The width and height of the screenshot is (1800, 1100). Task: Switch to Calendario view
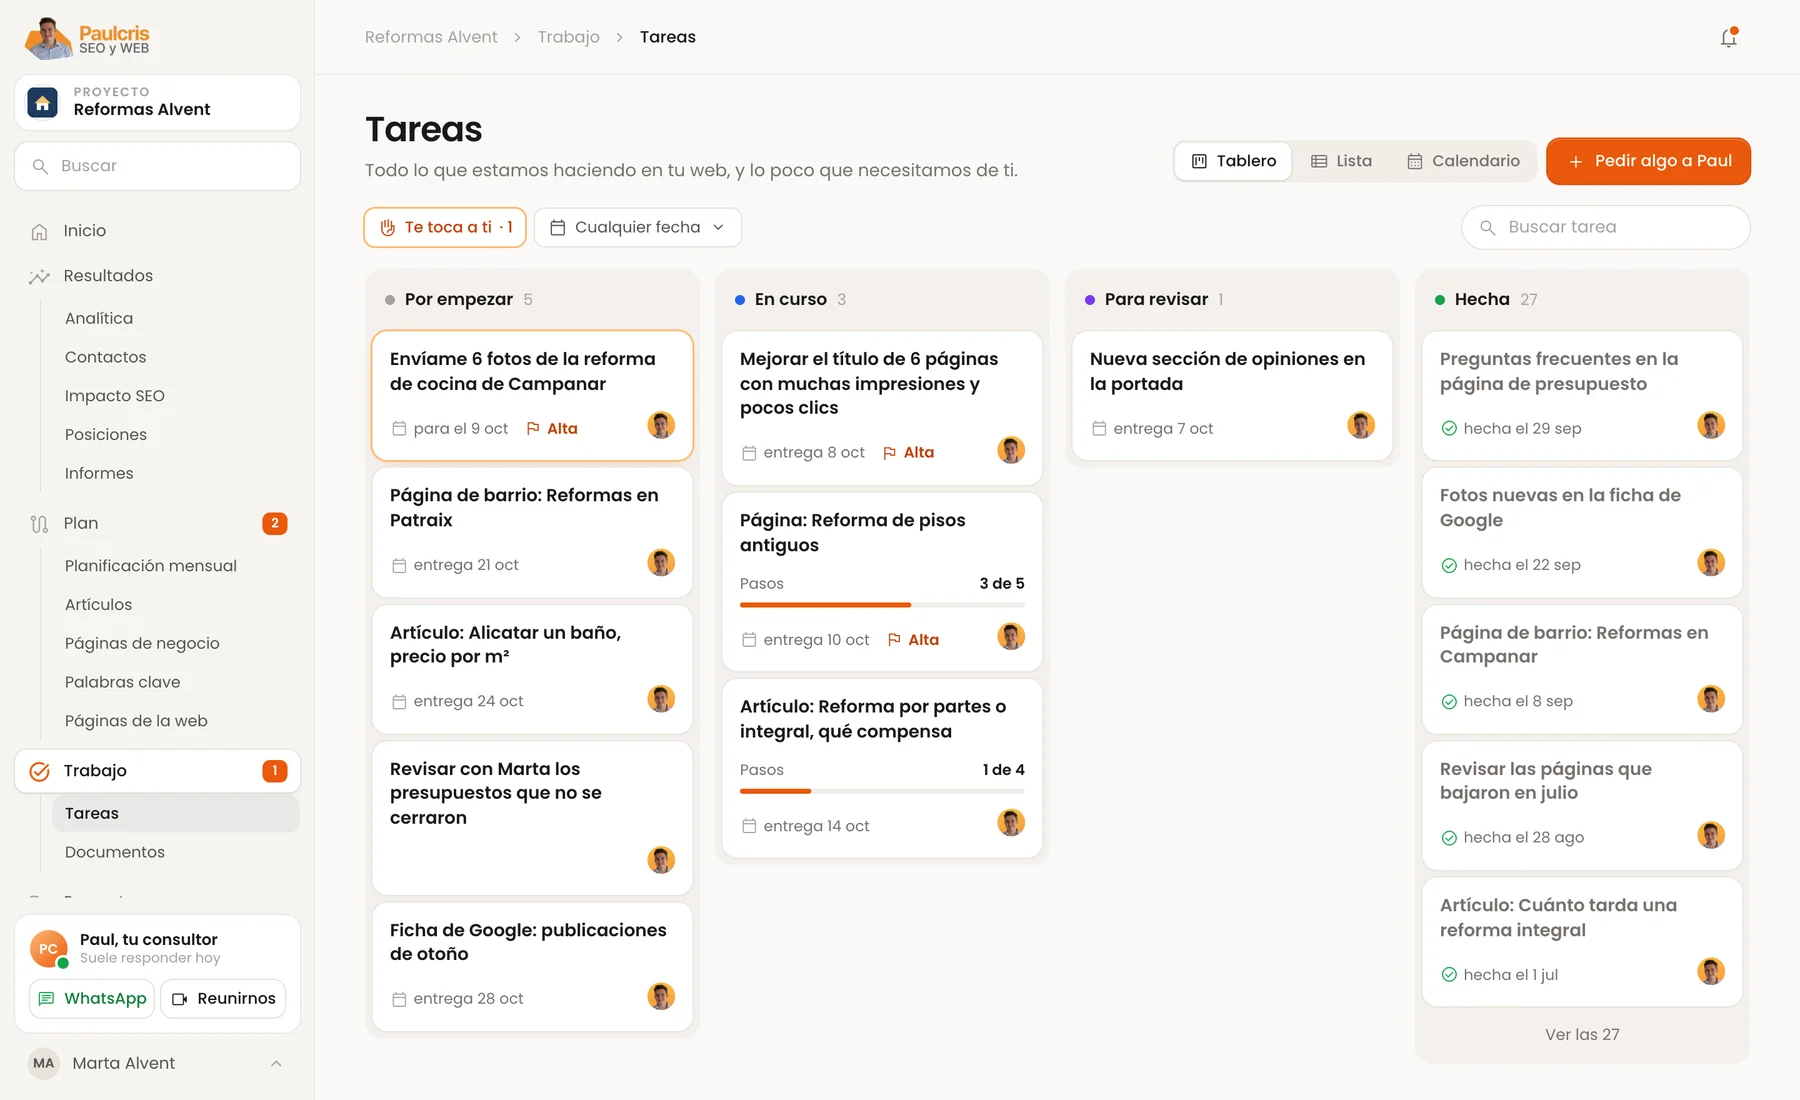coord(1463,161)
